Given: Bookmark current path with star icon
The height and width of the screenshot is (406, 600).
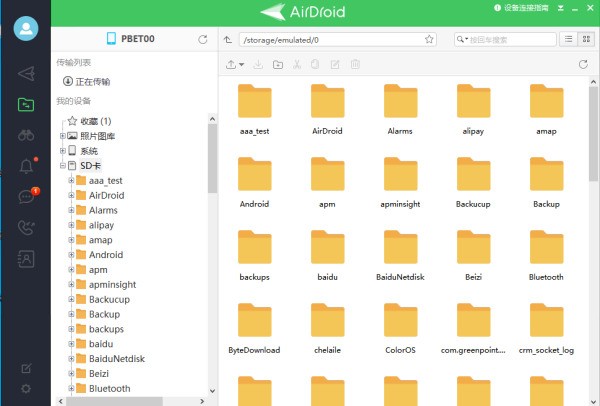Looking at the screenshot, I should click(x=429, y=40).
